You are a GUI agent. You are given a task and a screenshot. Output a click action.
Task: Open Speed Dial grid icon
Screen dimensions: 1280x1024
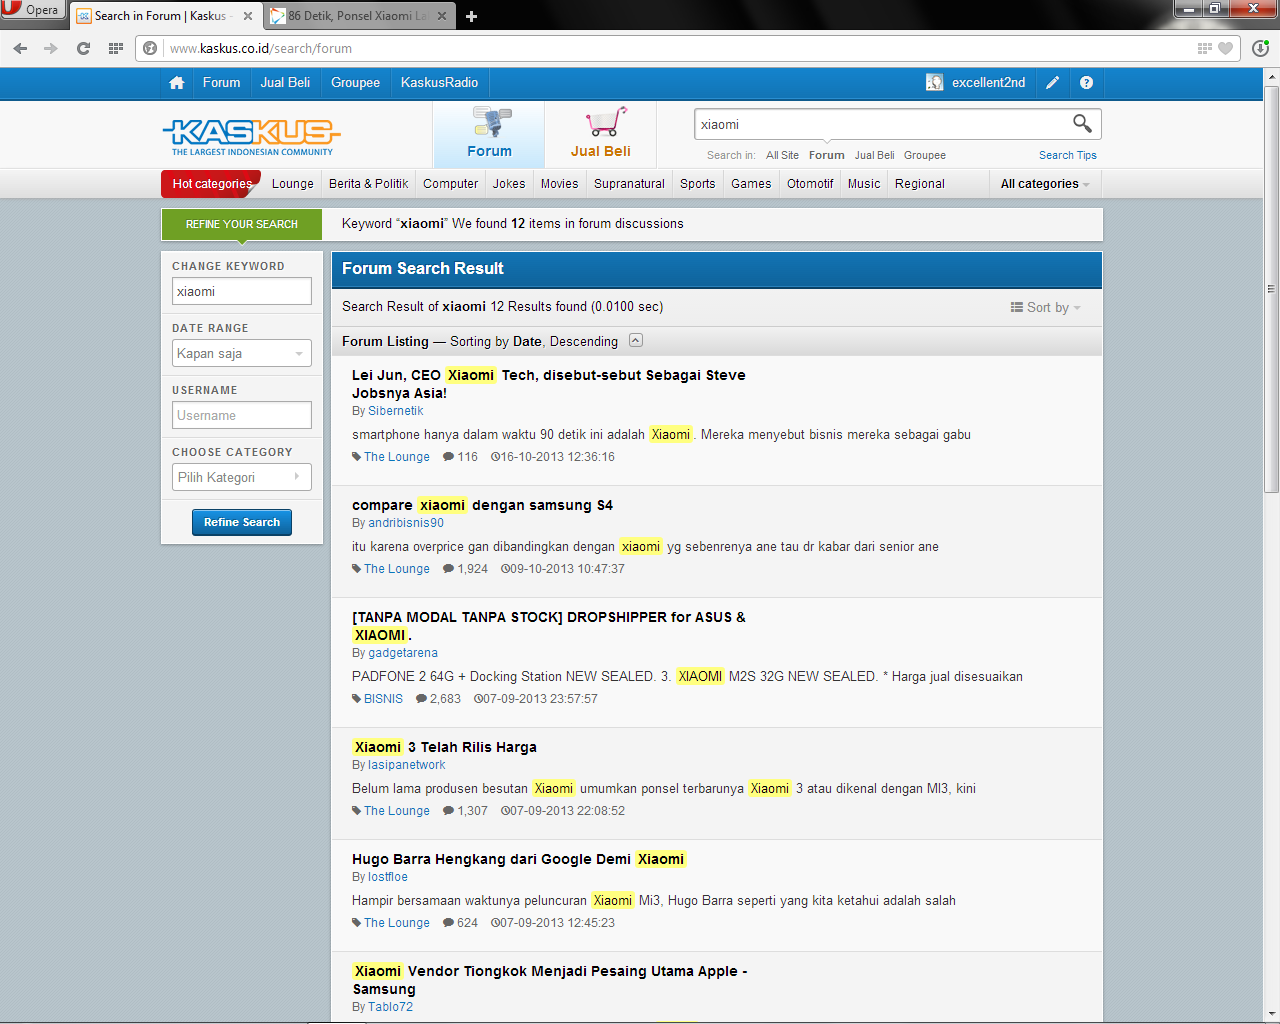click(116, 48)
